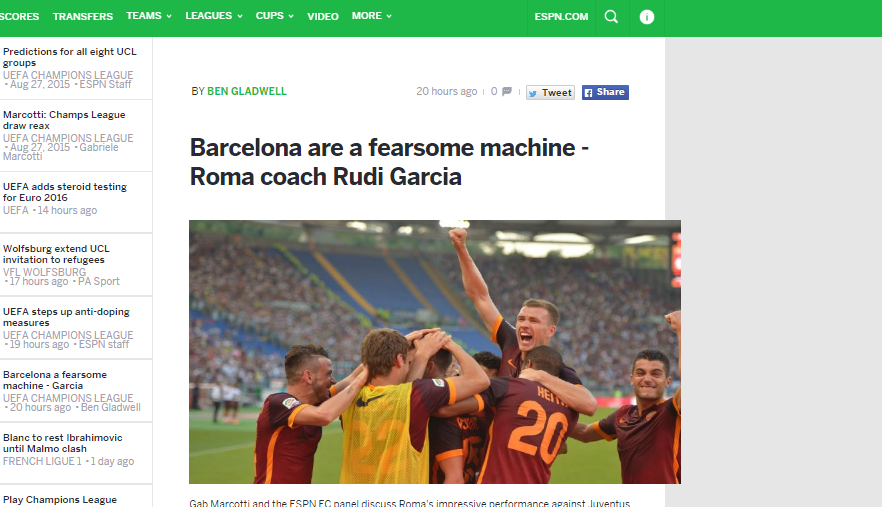Open 'Marcotti: Champs League draw reax' story
The image size is (882, 507).
click(64, 120)
